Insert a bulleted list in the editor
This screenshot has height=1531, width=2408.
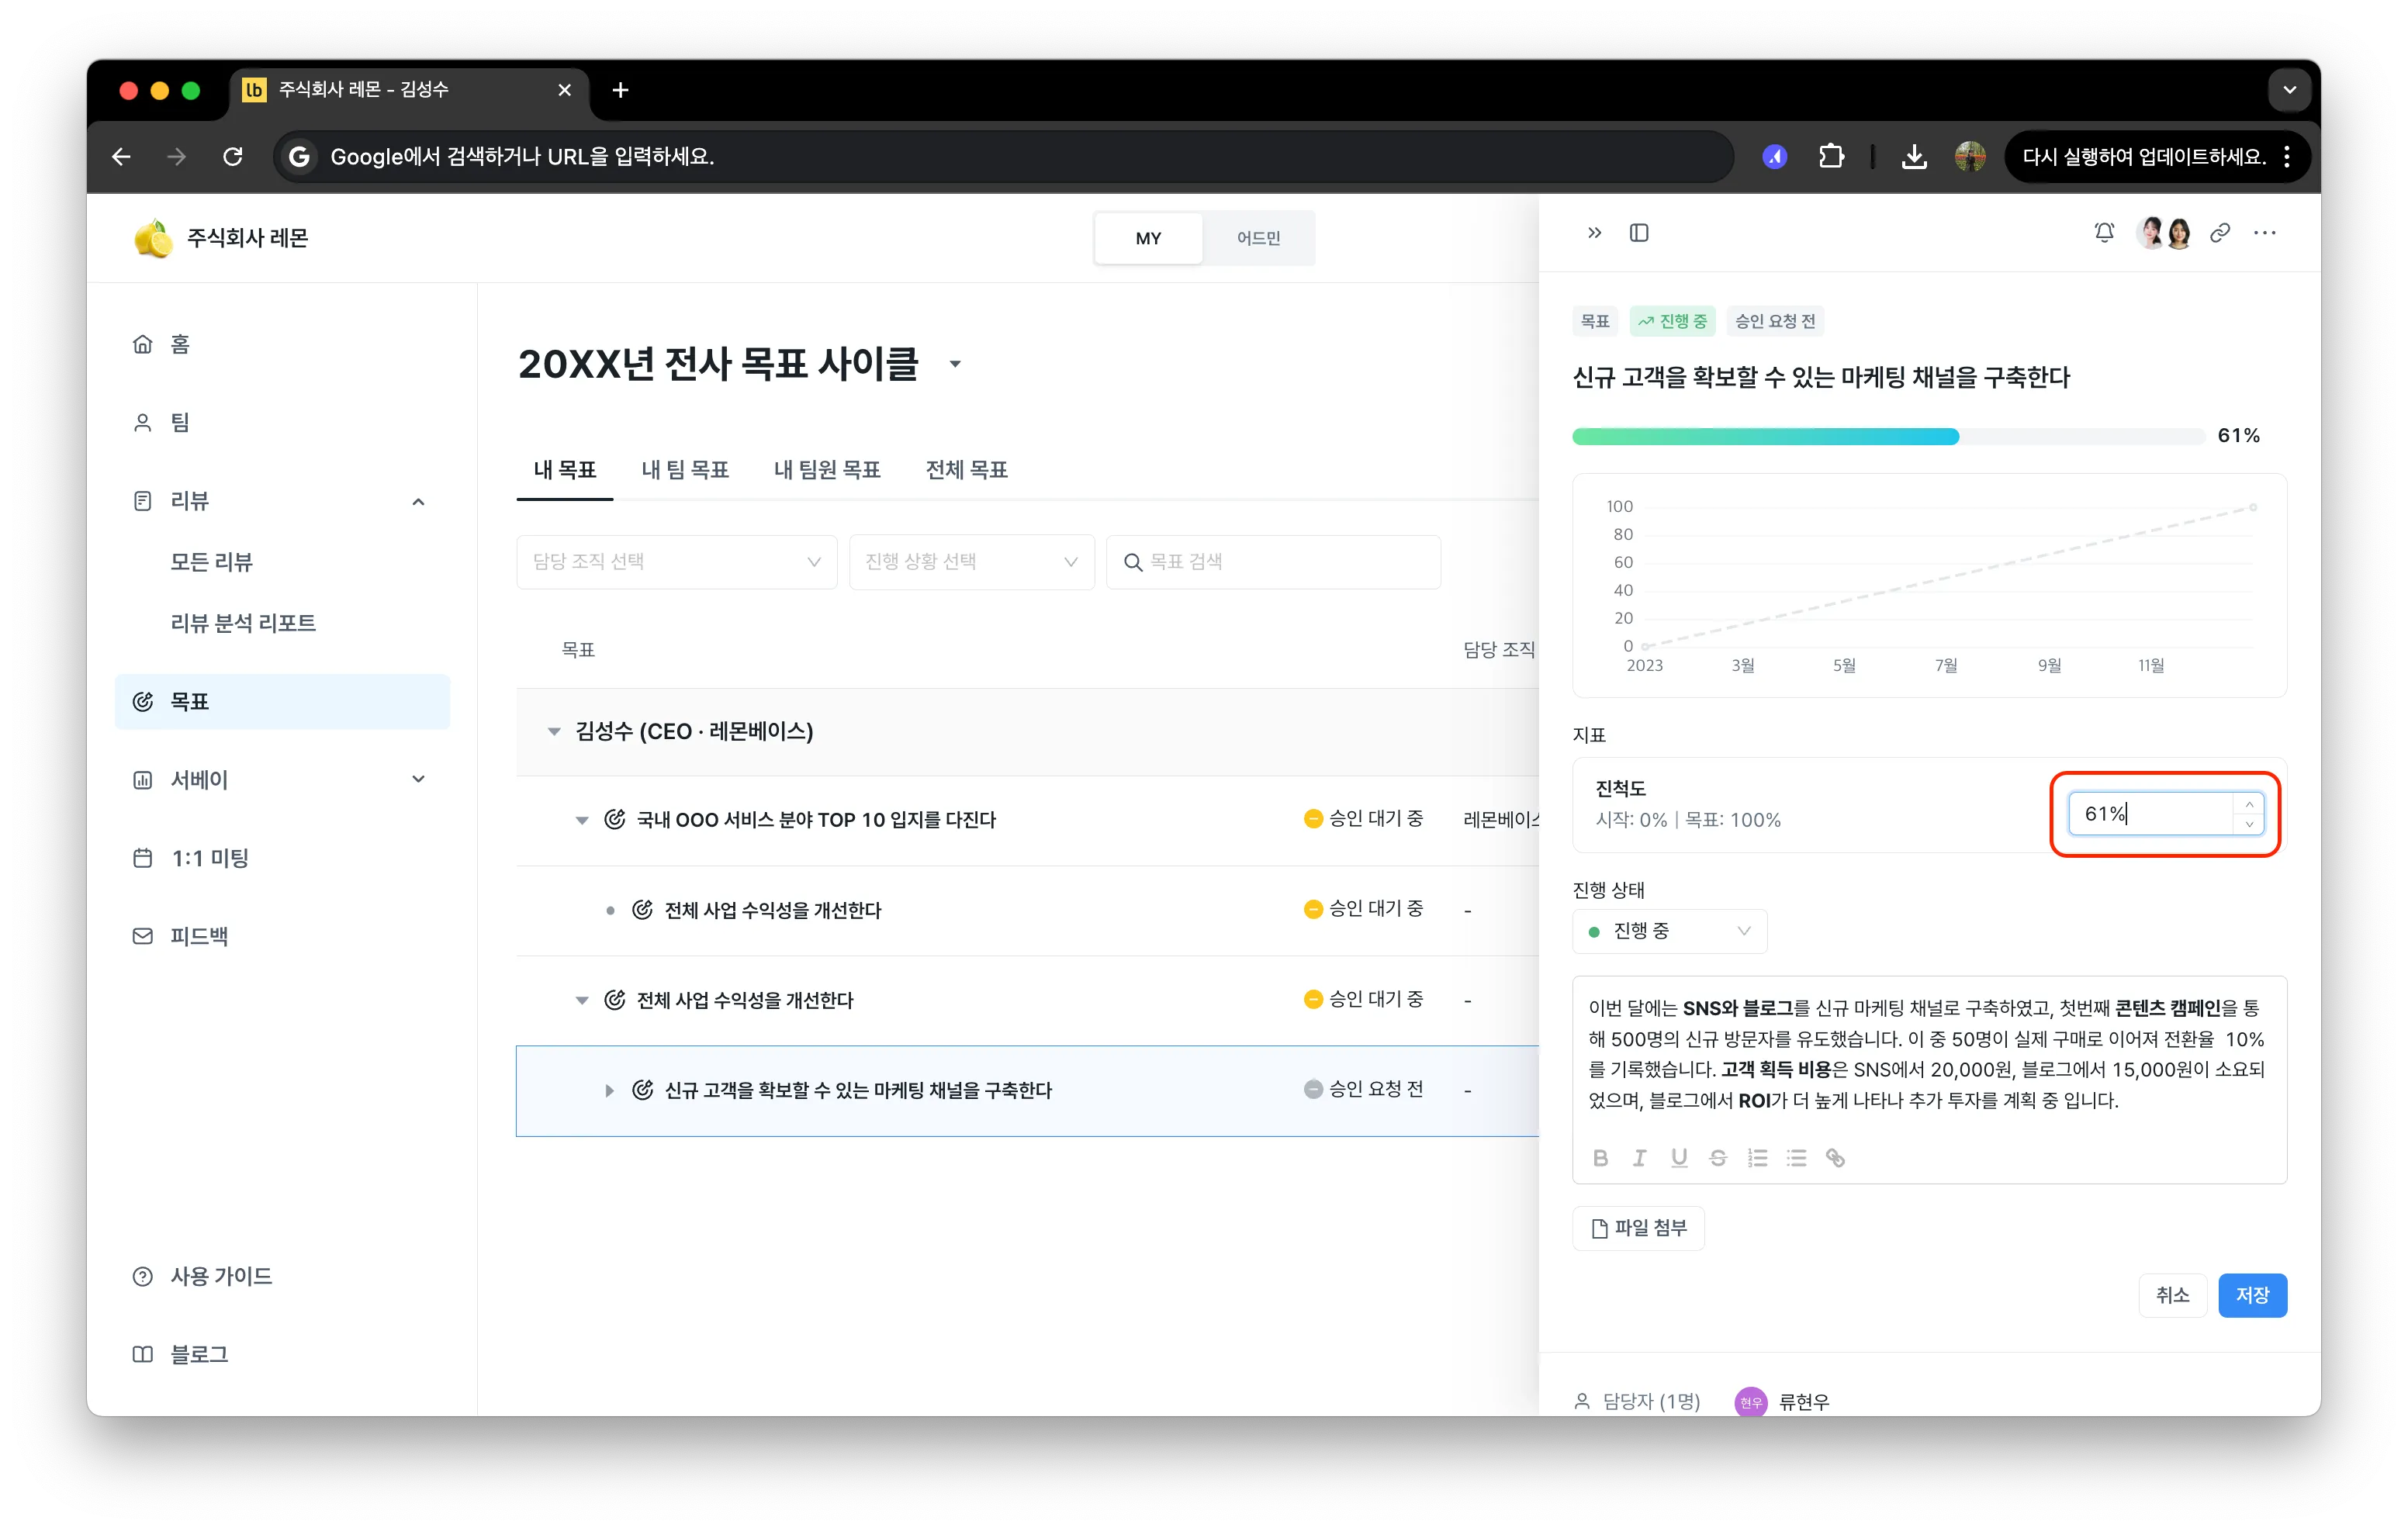coord(1796,1158)
